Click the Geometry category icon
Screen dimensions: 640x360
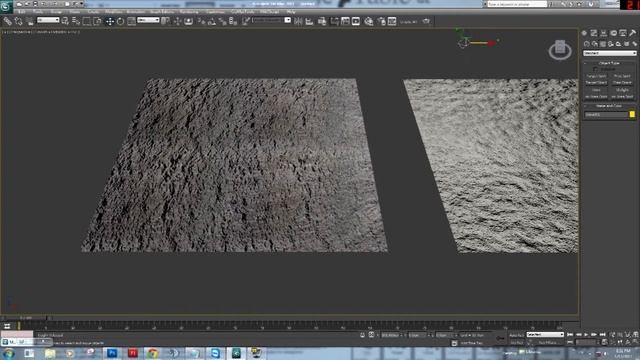pyautogui.click(x=587, y=44)
